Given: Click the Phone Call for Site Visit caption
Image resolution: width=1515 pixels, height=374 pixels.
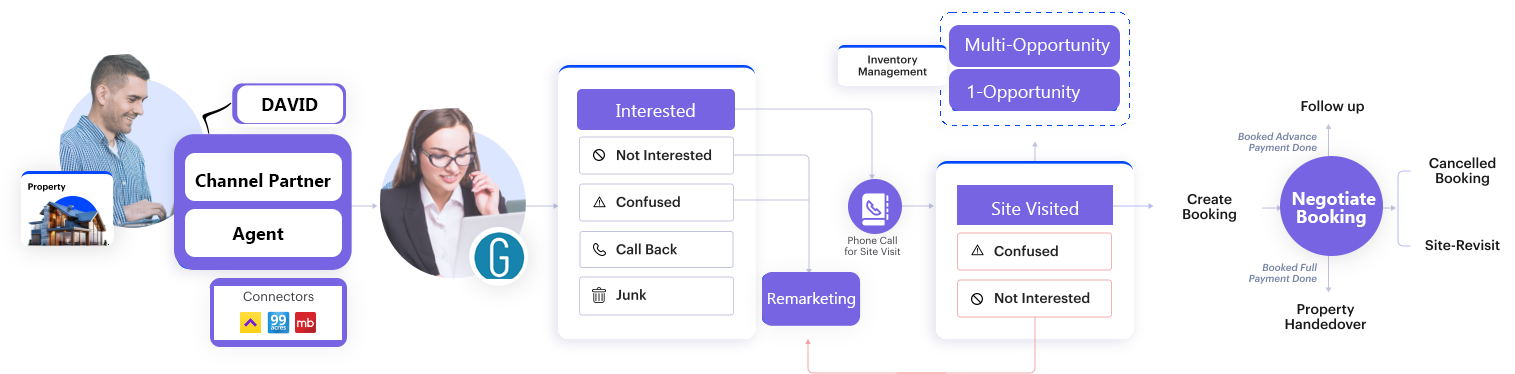Looking at the screenshot, I should (x=872, y=246).
